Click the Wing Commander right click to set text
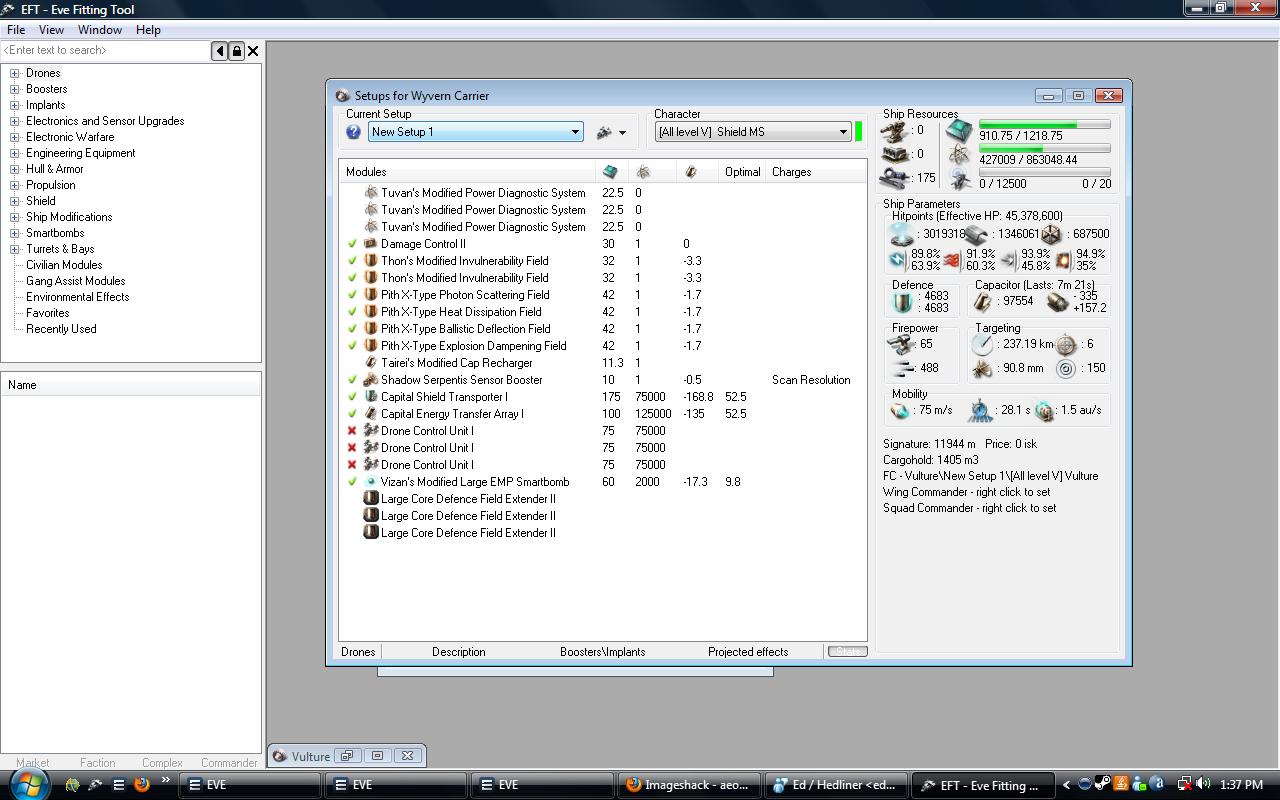 pos(966,492)
